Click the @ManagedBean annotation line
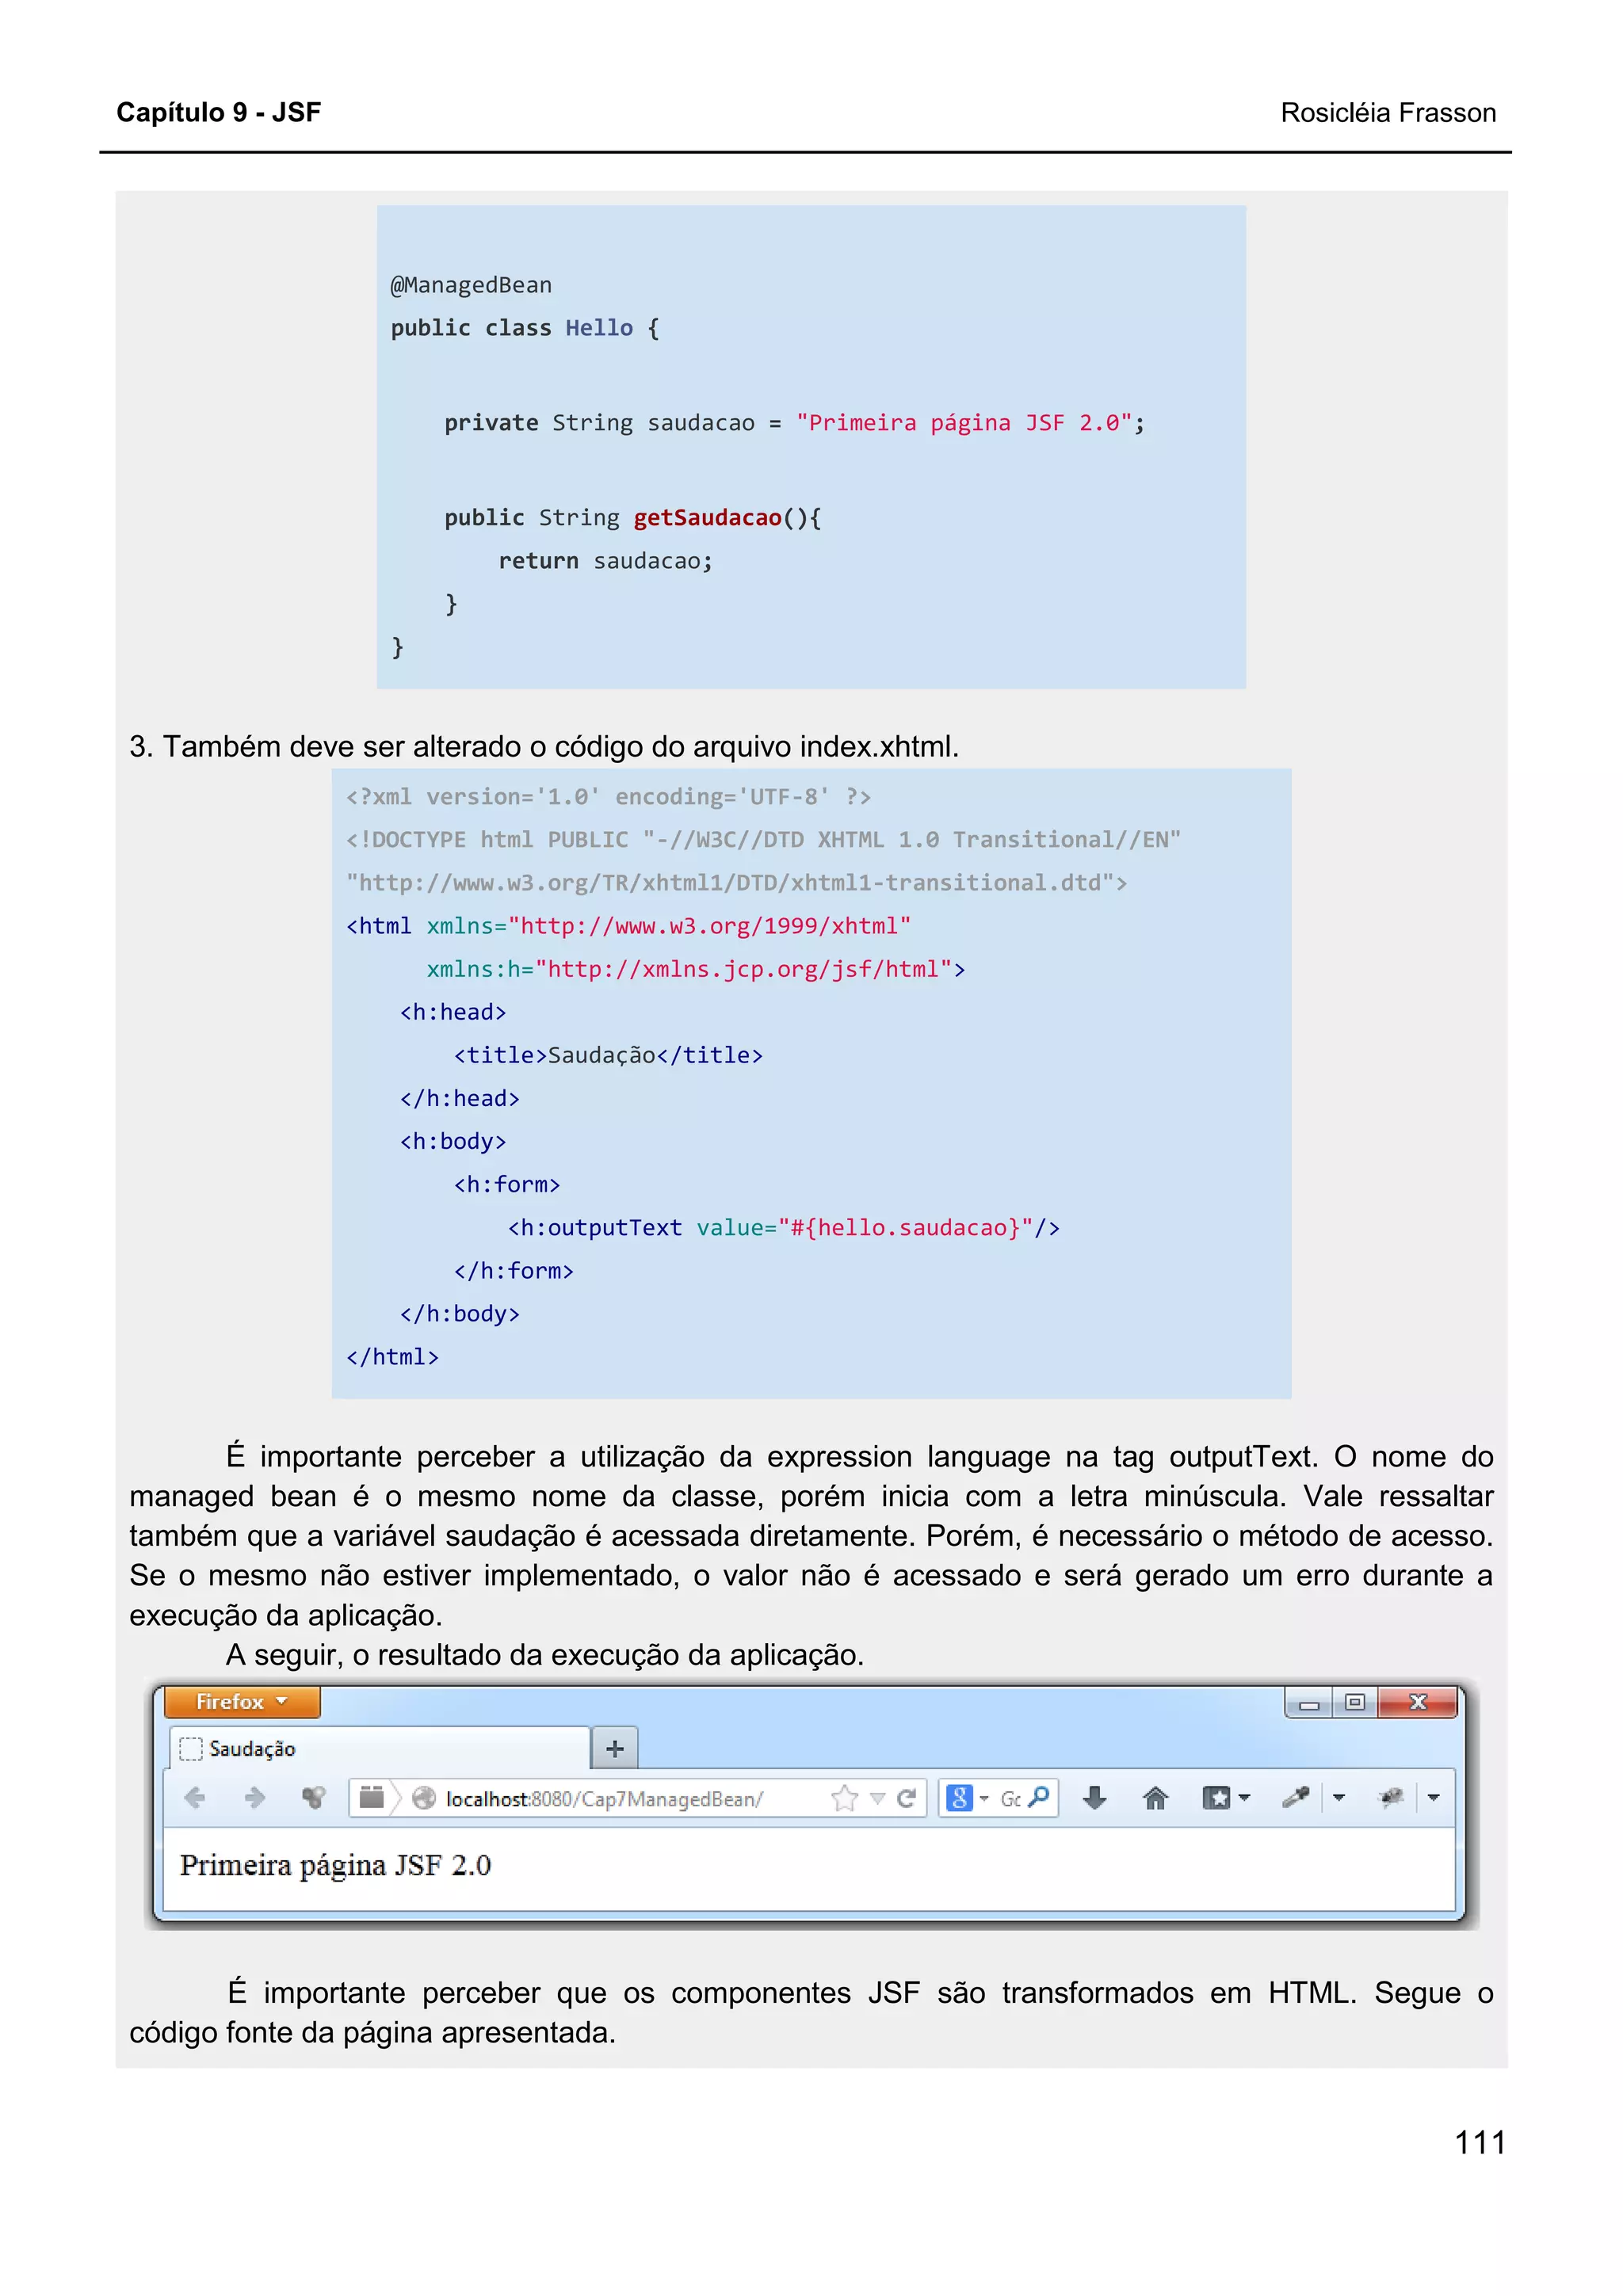The image size is (1623, 2296). [471, 285]
